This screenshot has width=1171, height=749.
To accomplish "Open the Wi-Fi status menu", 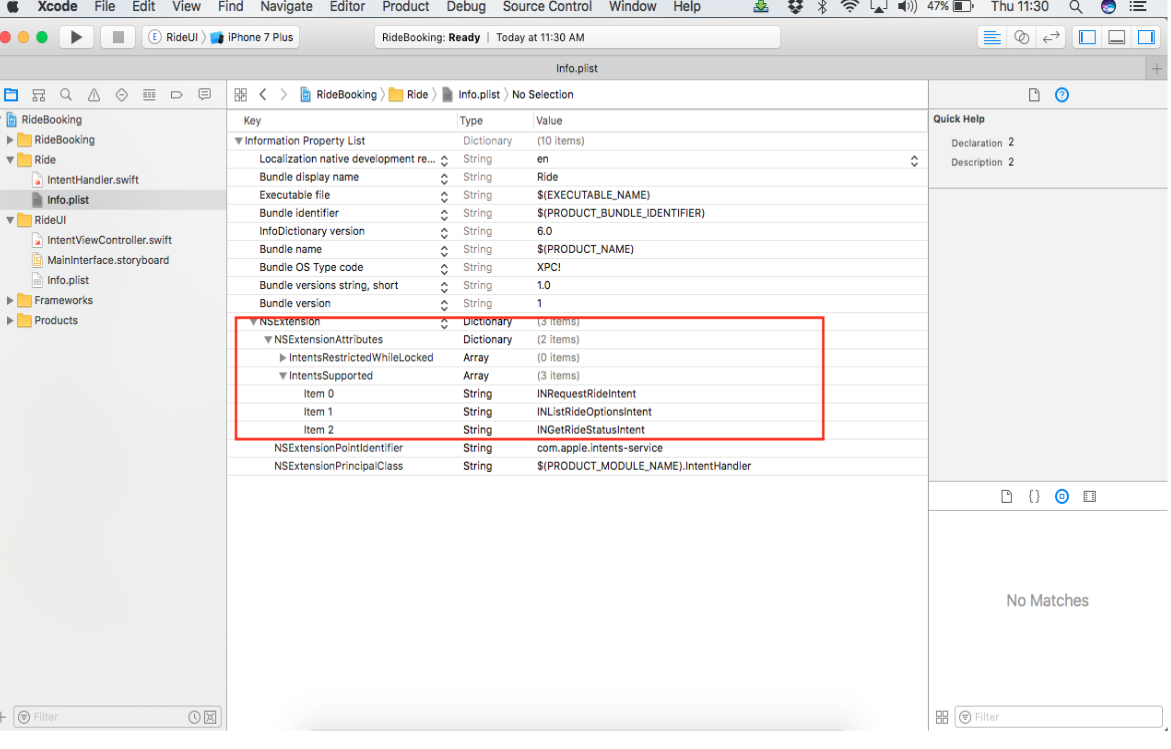I will [849, 7].
